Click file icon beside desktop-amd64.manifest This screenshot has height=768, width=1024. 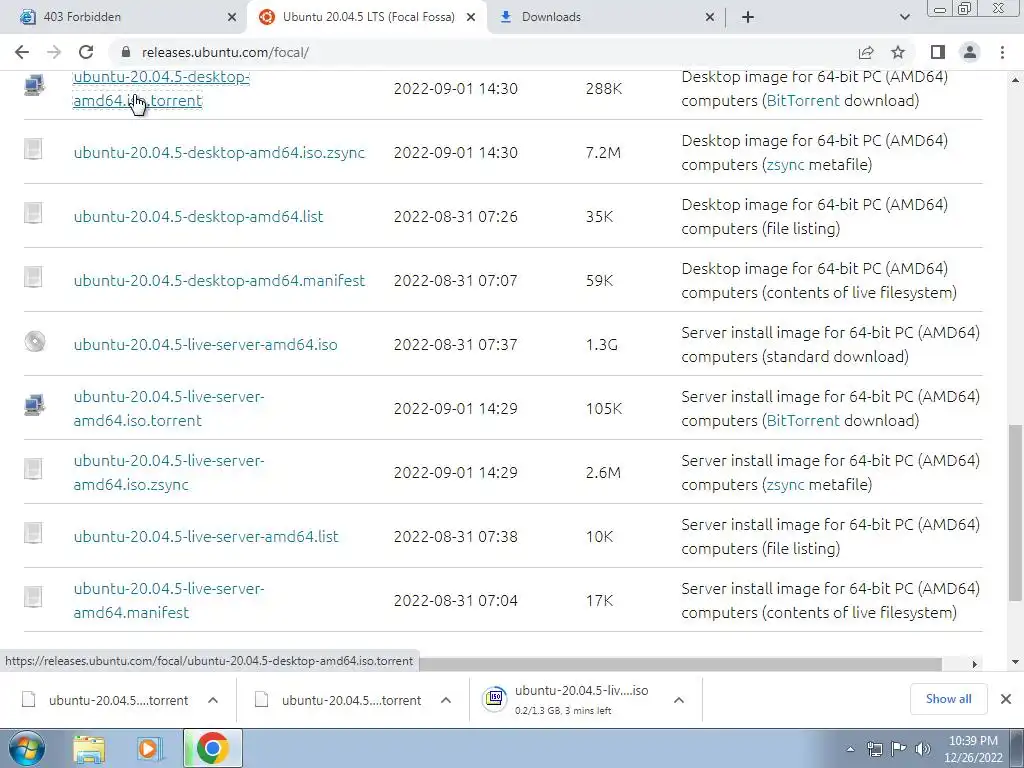33,278
